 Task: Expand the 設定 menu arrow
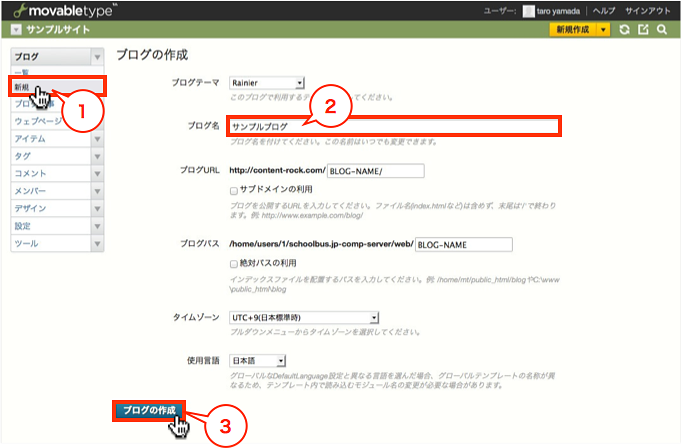pyautogui.click(x=97, y=226)
